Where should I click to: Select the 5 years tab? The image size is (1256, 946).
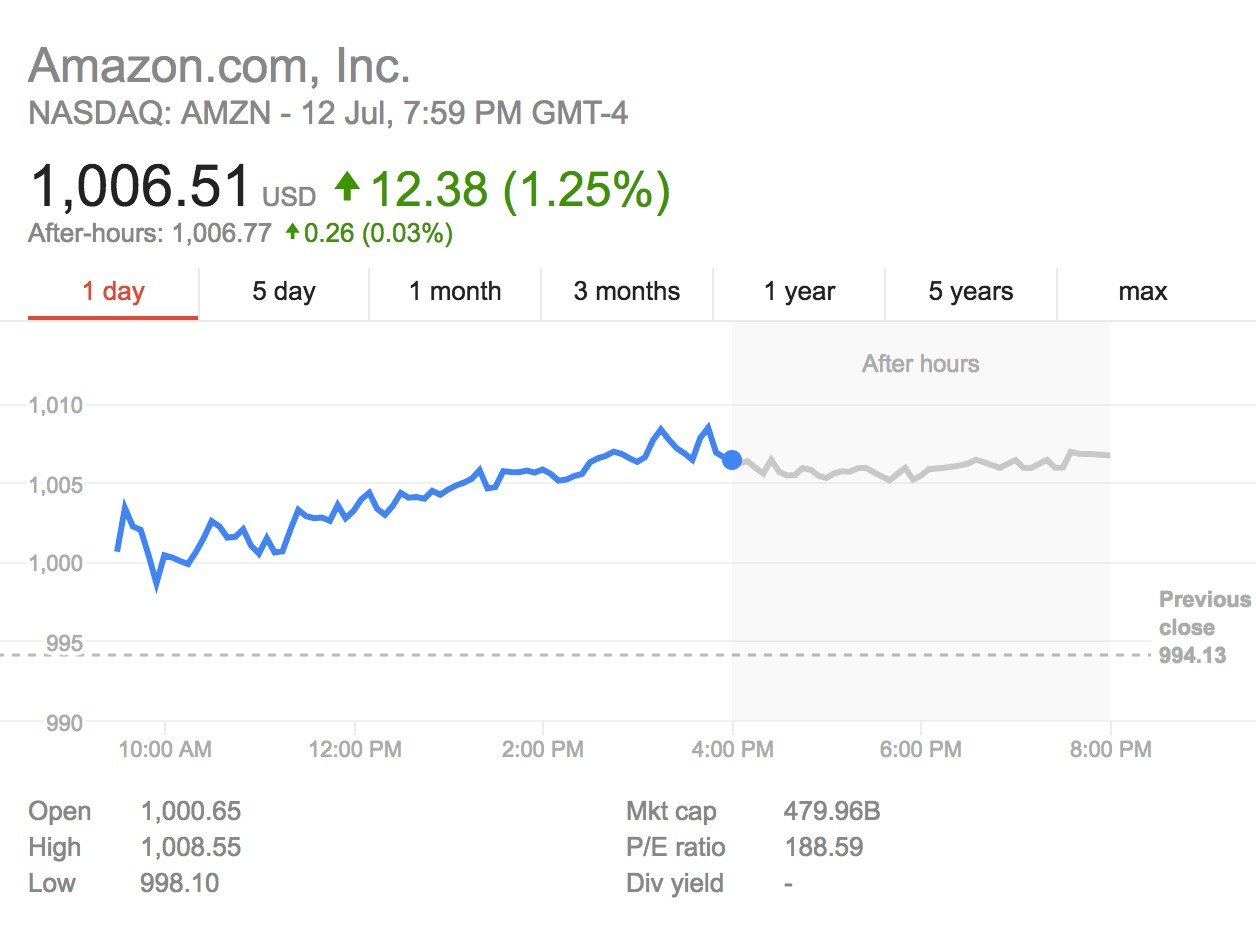971,292
